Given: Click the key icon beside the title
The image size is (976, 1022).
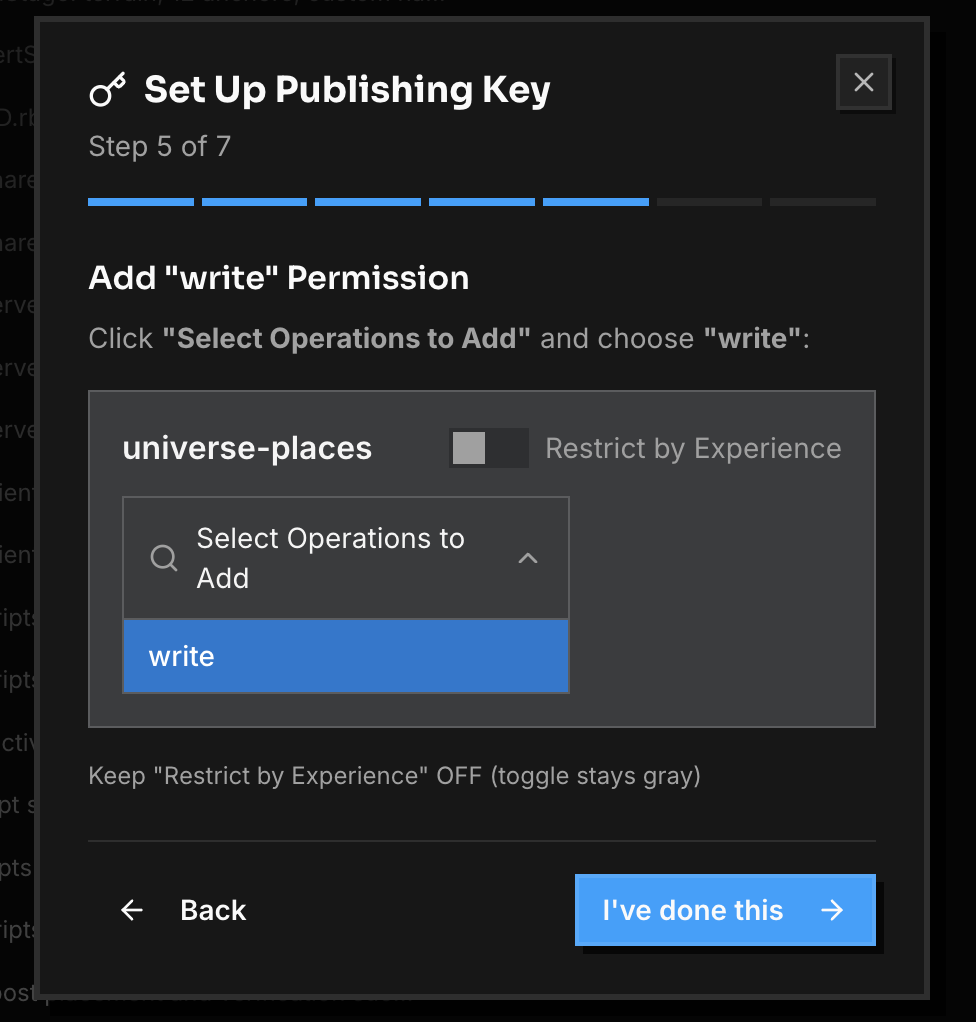Looking at the screenshot, I should click(108, 89).
